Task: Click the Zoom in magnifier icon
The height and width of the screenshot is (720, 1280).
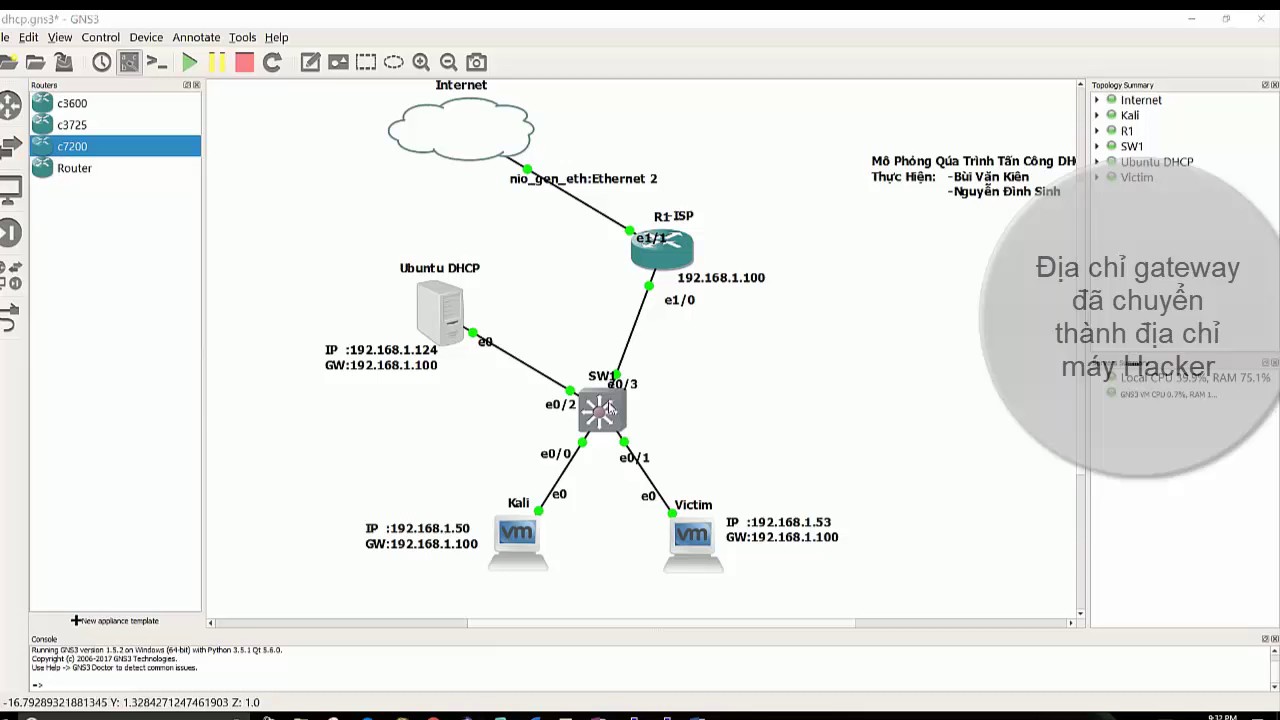Action: coord(421,62)
